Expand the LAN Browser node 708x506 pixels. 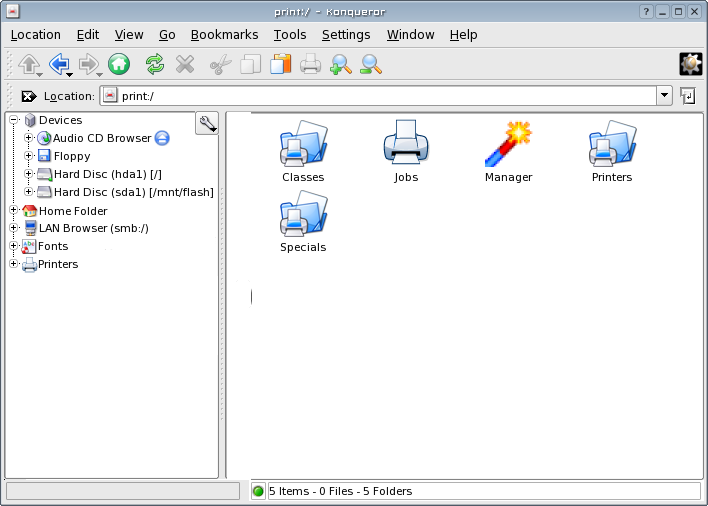(x=14, y=227)
